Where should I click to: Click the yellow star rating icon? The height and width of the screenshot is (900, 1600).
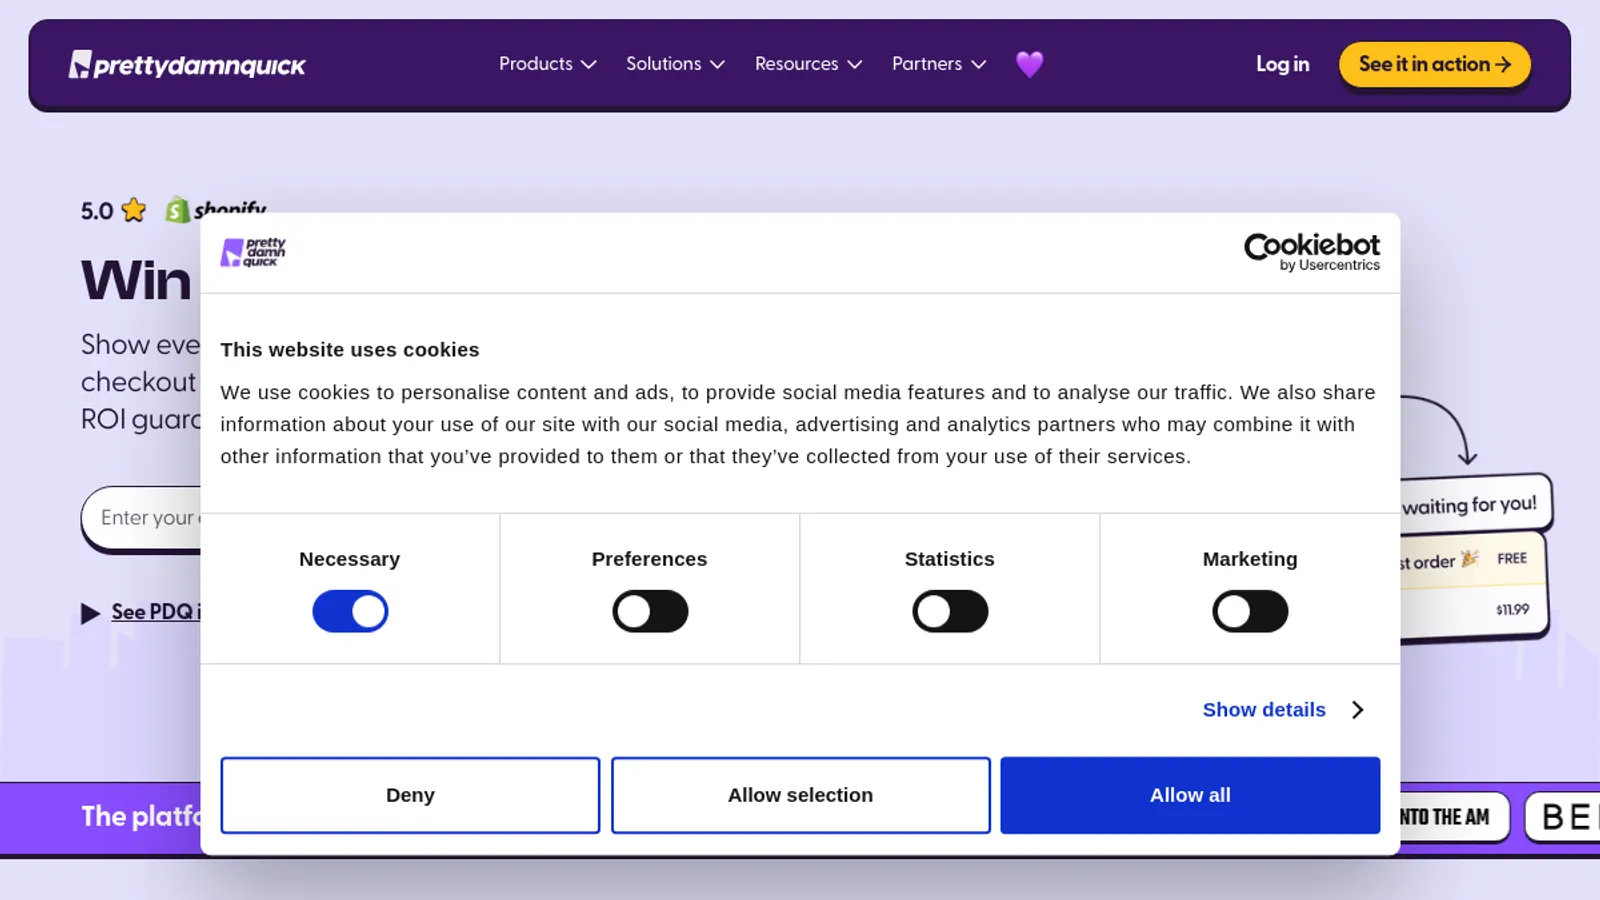point(134,210)
